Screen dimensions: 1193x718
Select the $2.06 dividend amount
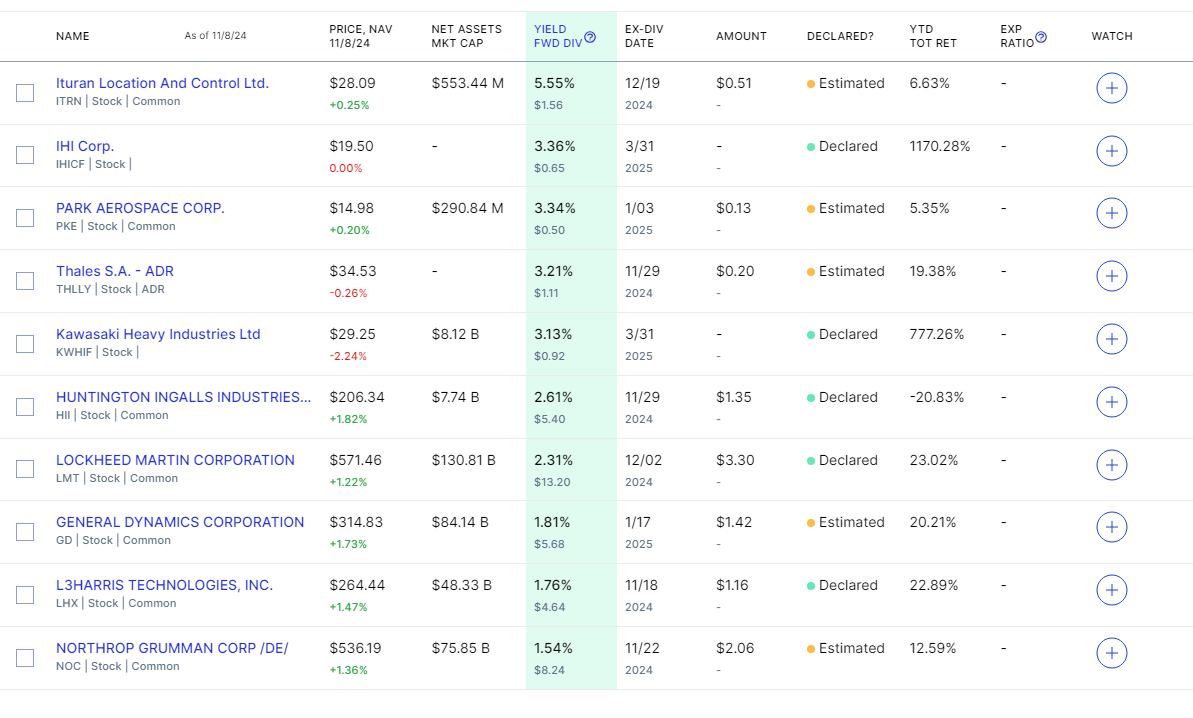click(x=735, y=648)
